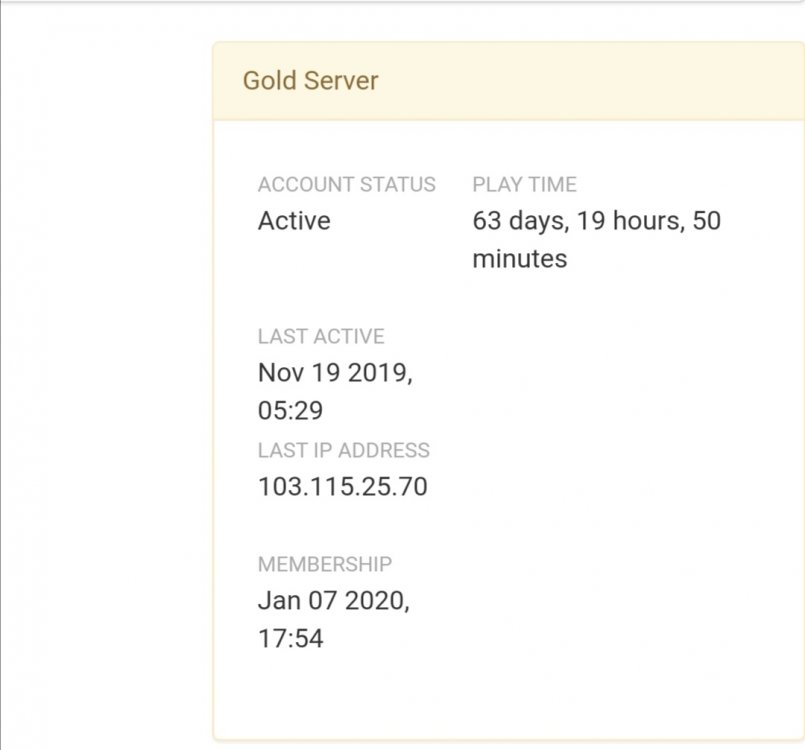The height and width of the screenshot is (750, 805).
Task: Click the word minutes under play time
Action: coord(519,259)
